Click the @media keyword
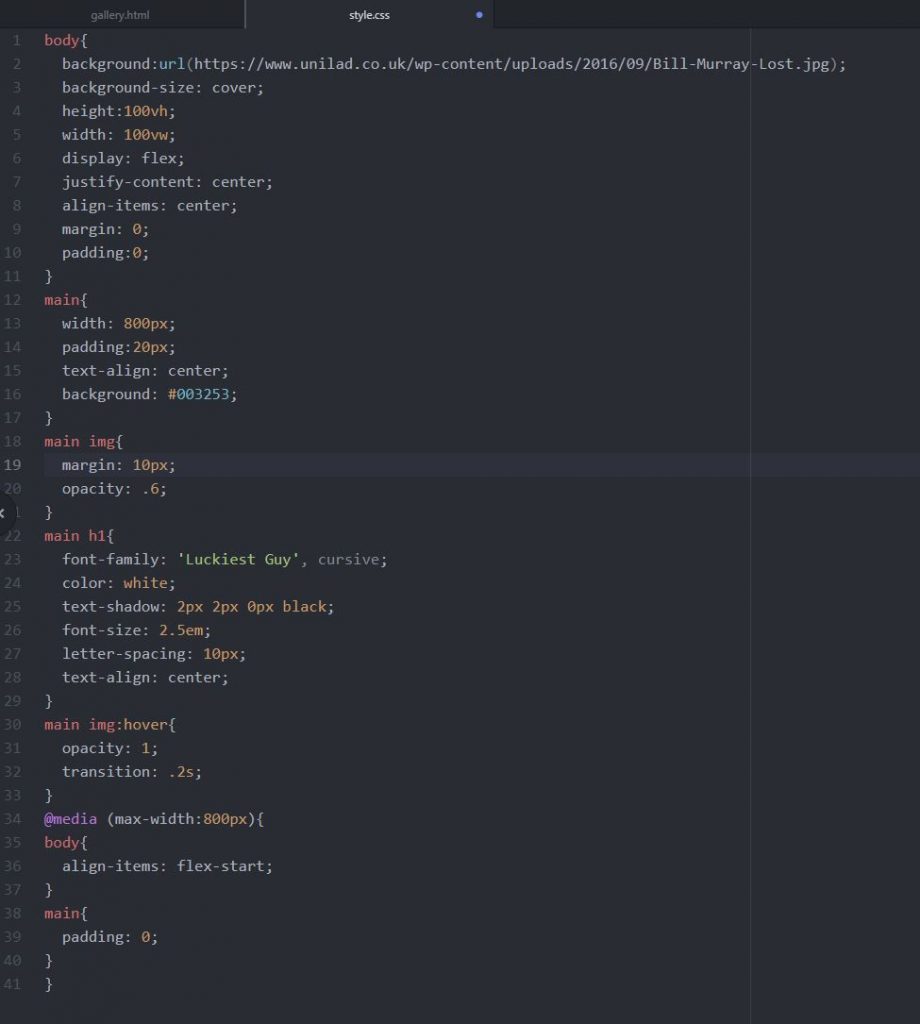The image size is (920, 1024). (71, 819)
